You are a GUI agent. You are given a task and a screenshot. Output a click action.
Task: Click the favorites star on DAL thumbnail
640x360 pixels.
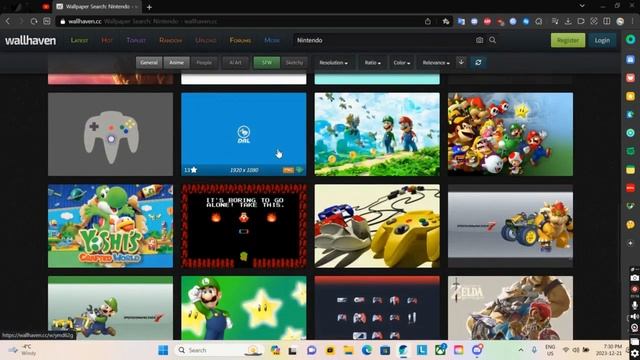click(x=193, y=170)
